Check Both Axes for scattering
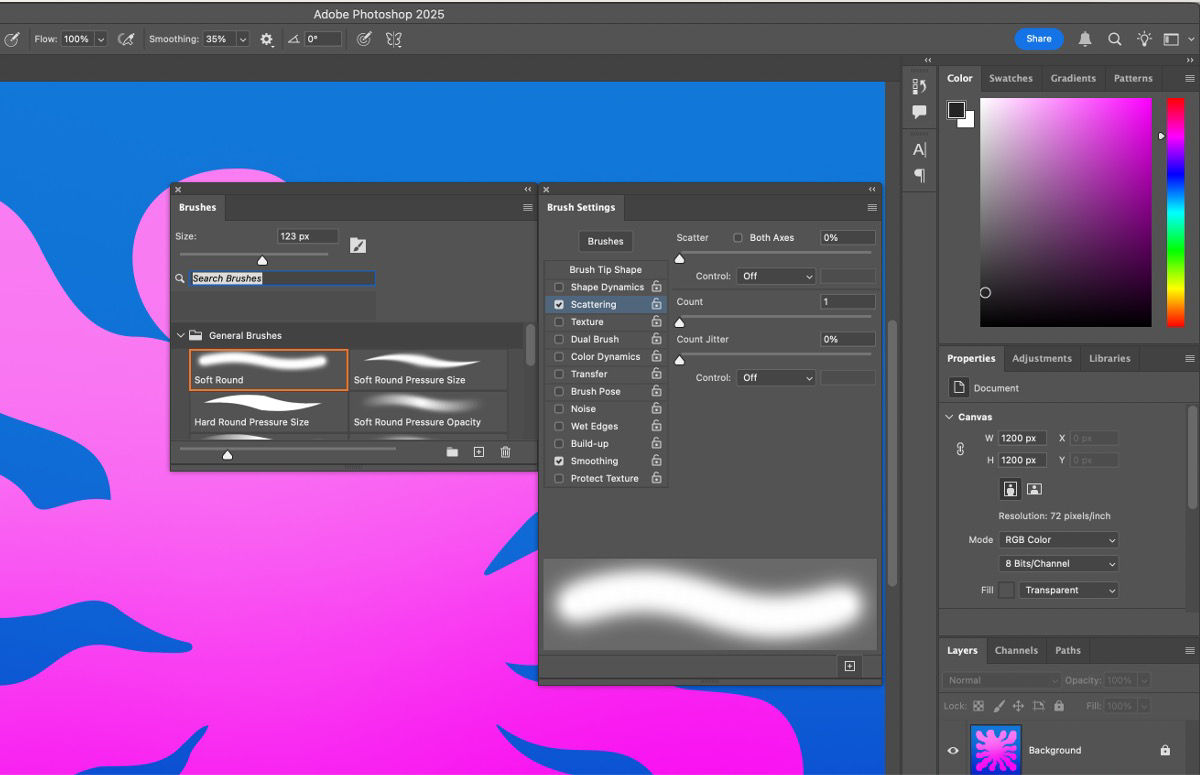Image resolution: width=1200 pixels, height=775 pixels. [738, 237]
